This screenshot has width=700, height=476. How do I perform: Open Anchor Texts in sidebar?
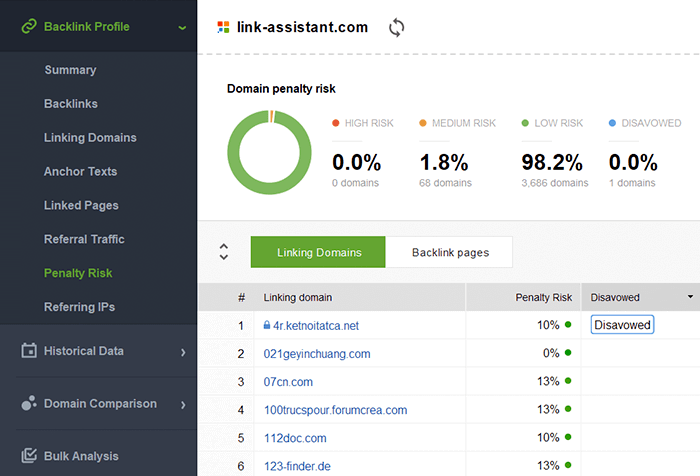coord(80,171)
